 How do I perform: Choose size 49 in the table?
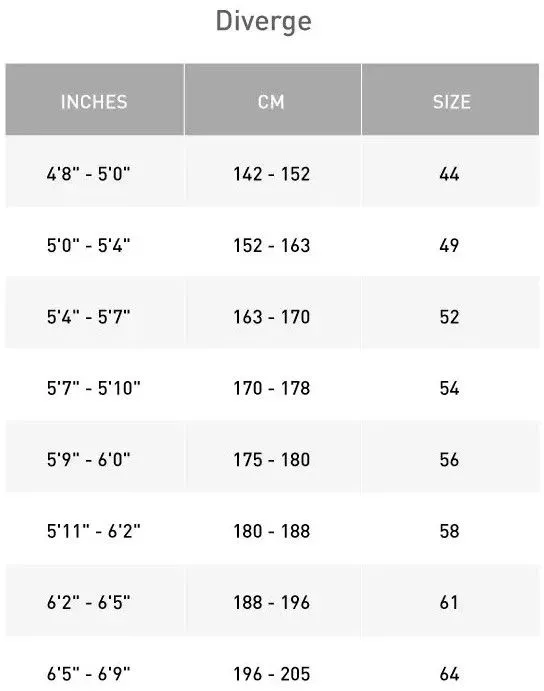449,245
